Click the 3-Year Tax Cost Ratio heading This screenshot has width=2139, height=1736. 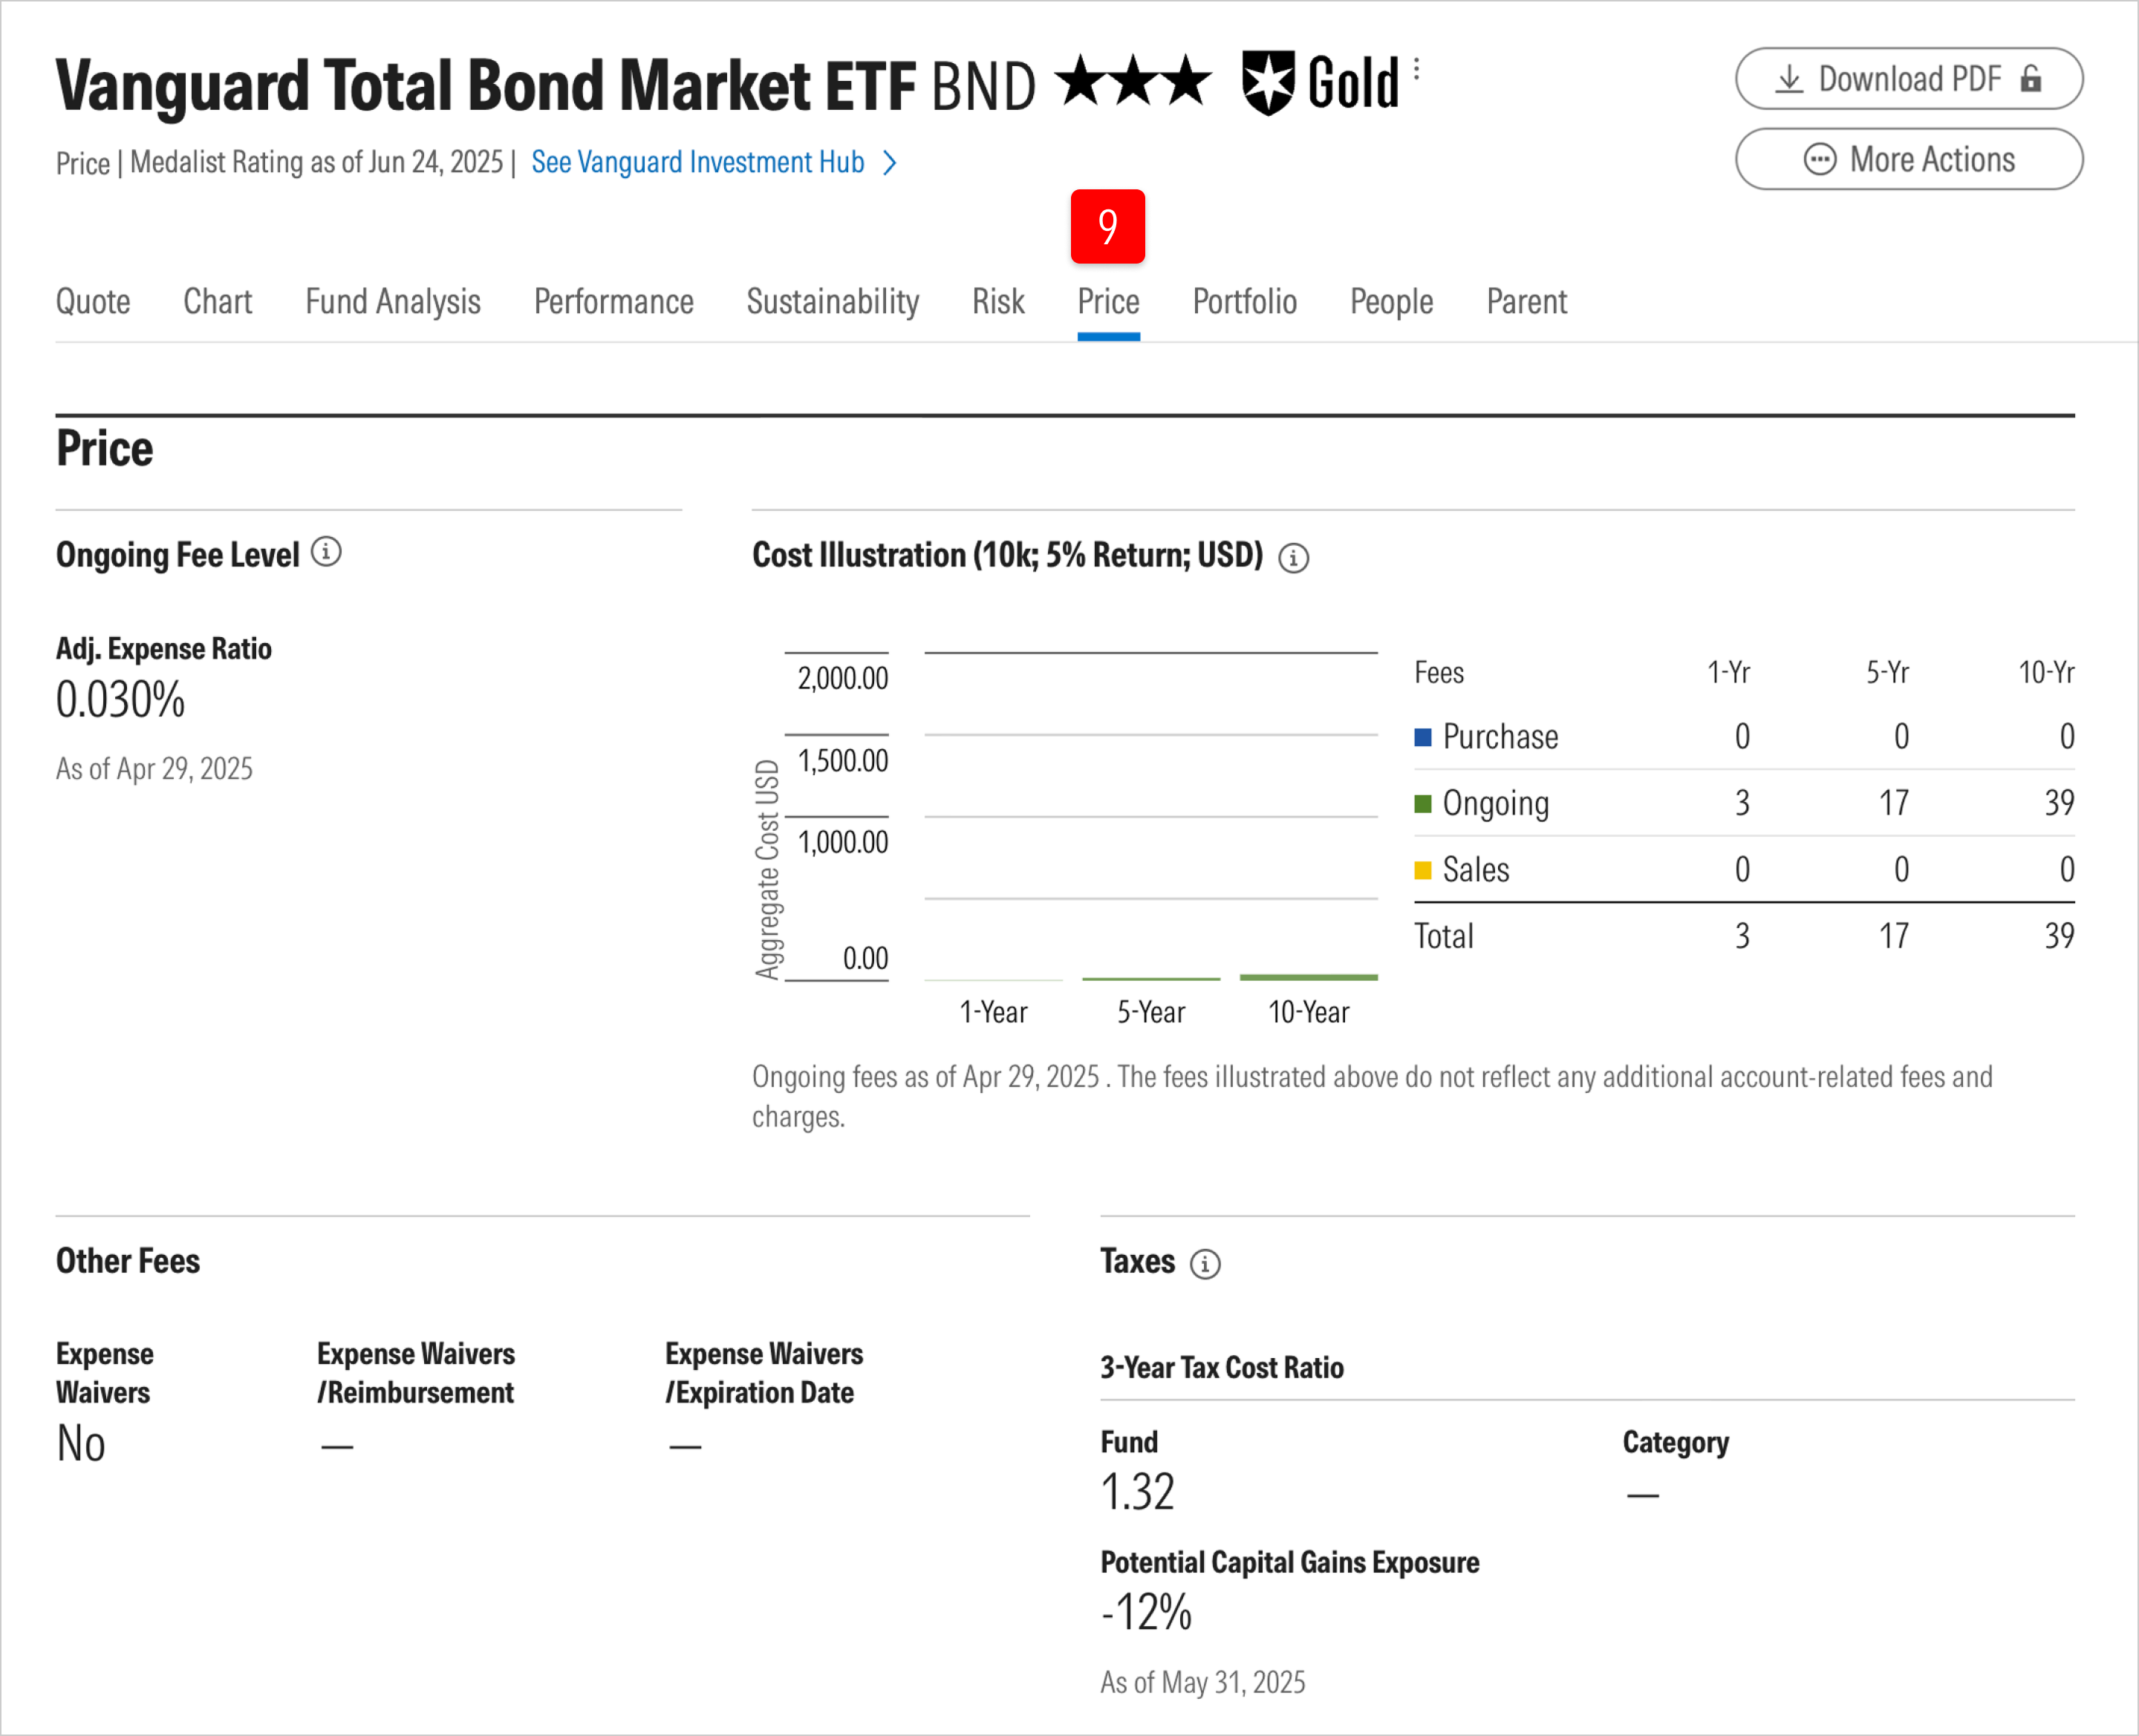[1222, 1367]
